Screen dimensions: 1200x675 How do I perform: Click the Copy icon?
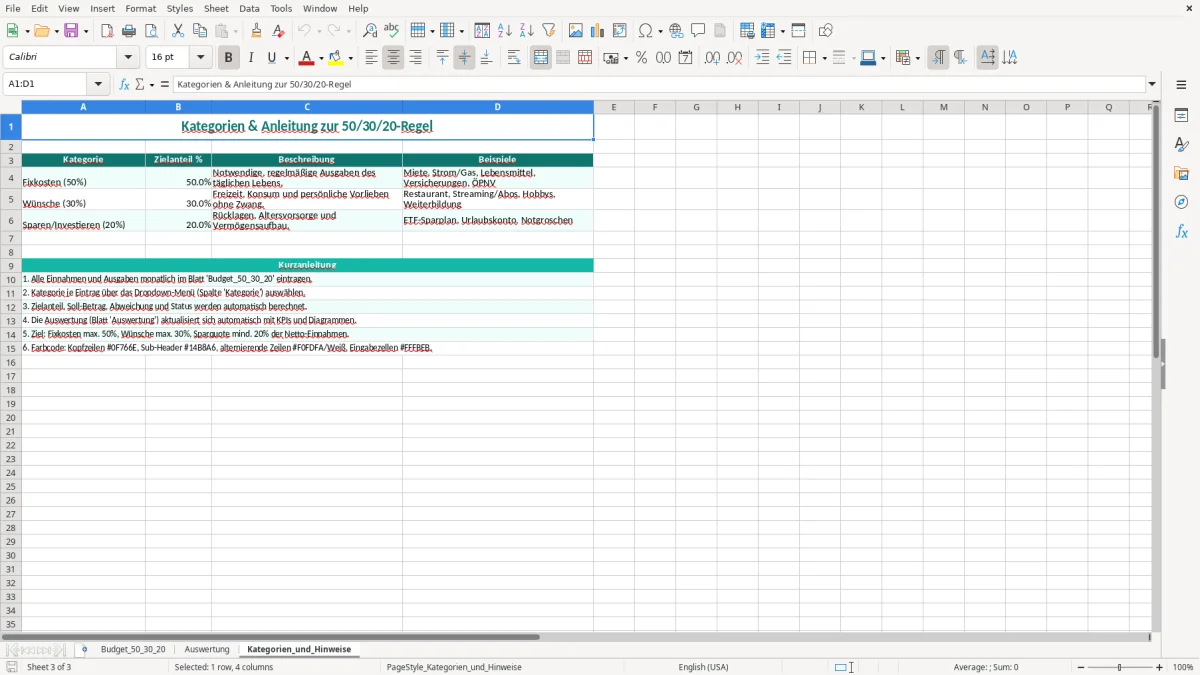(200, 31)
